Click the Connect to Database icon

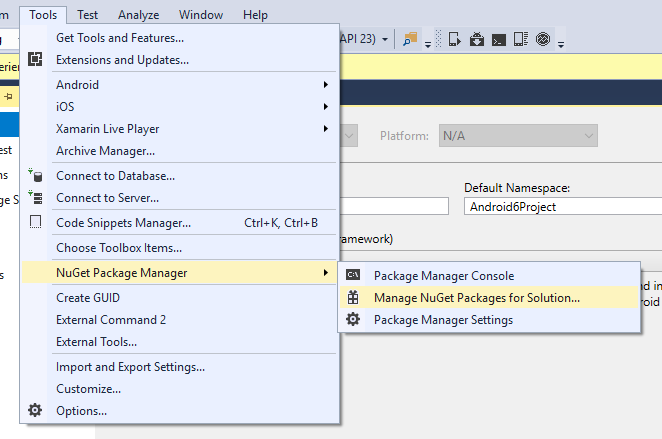tap(35, 175)
